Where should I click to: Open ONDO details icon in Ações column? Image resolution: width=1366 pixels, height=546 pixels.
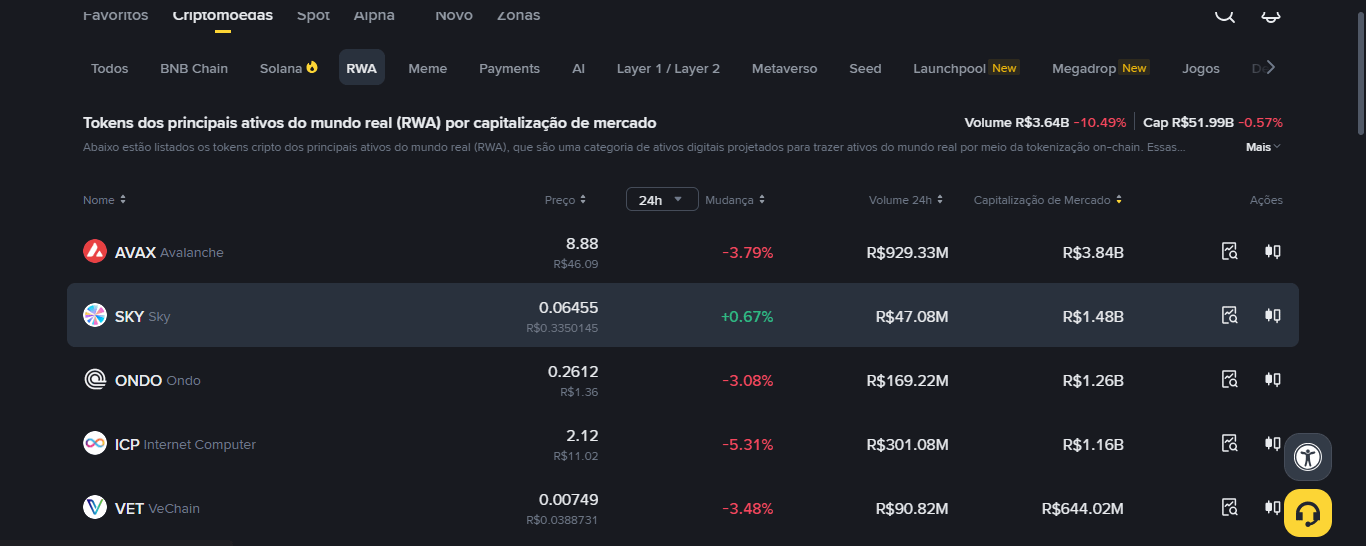pos(1230,380)
